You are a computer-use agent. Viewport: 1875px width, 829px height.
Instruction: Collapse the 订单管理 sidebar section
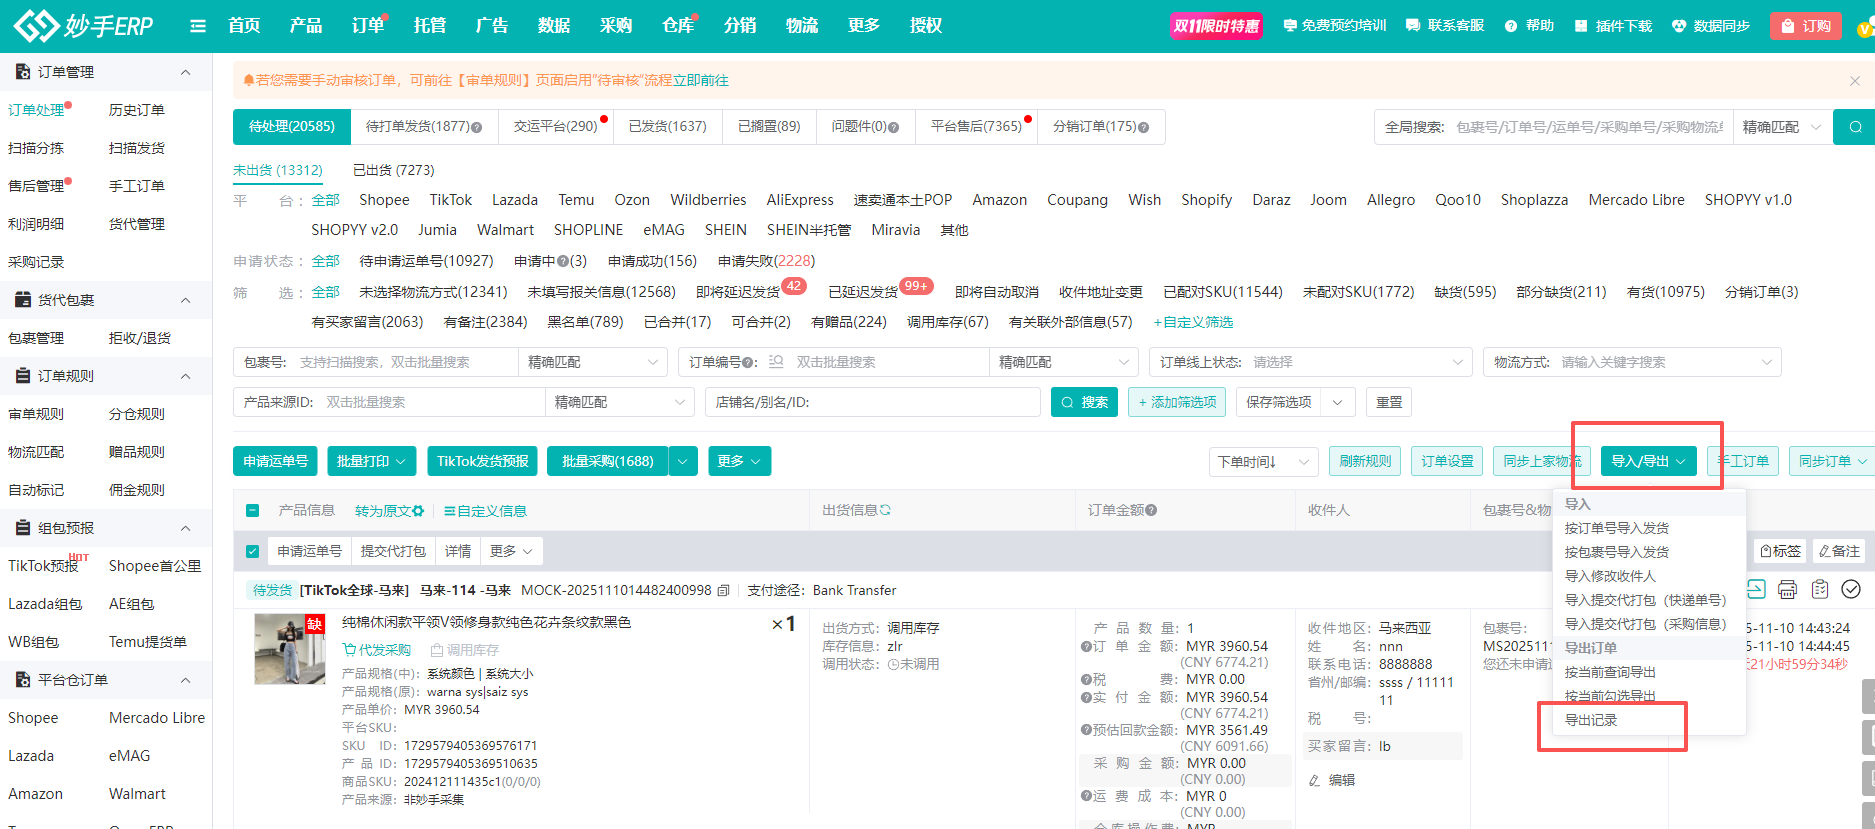(185, 72)
